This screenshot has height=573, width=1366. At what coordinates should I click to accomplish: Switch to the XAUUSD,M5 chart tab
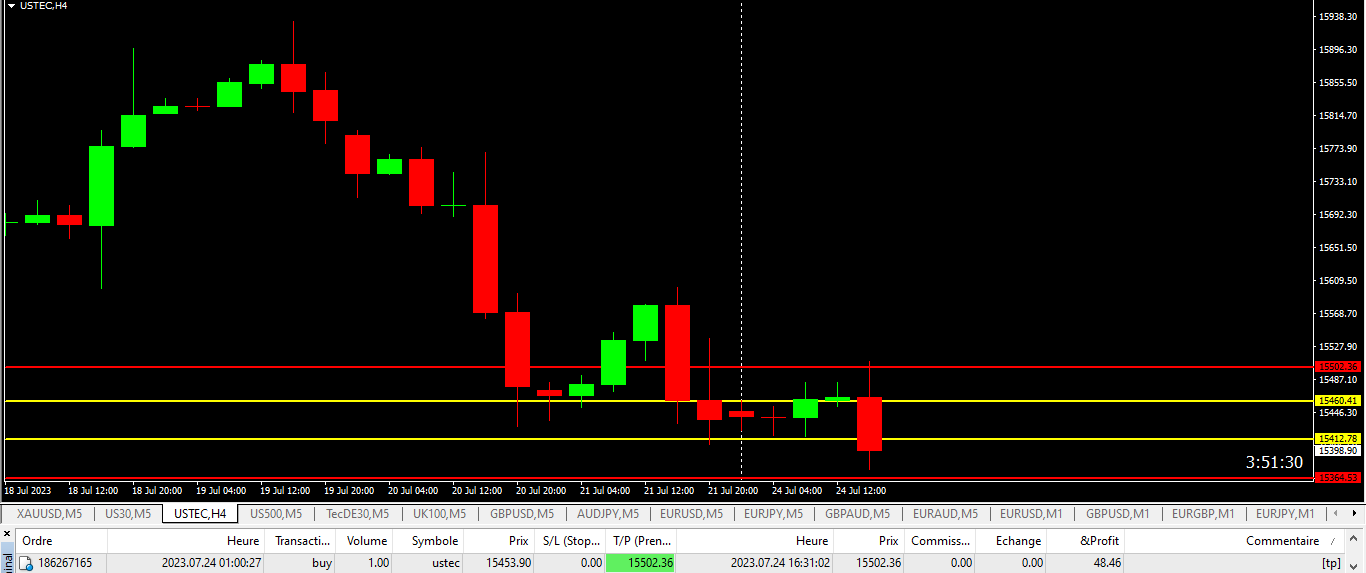tap(49, 514)
